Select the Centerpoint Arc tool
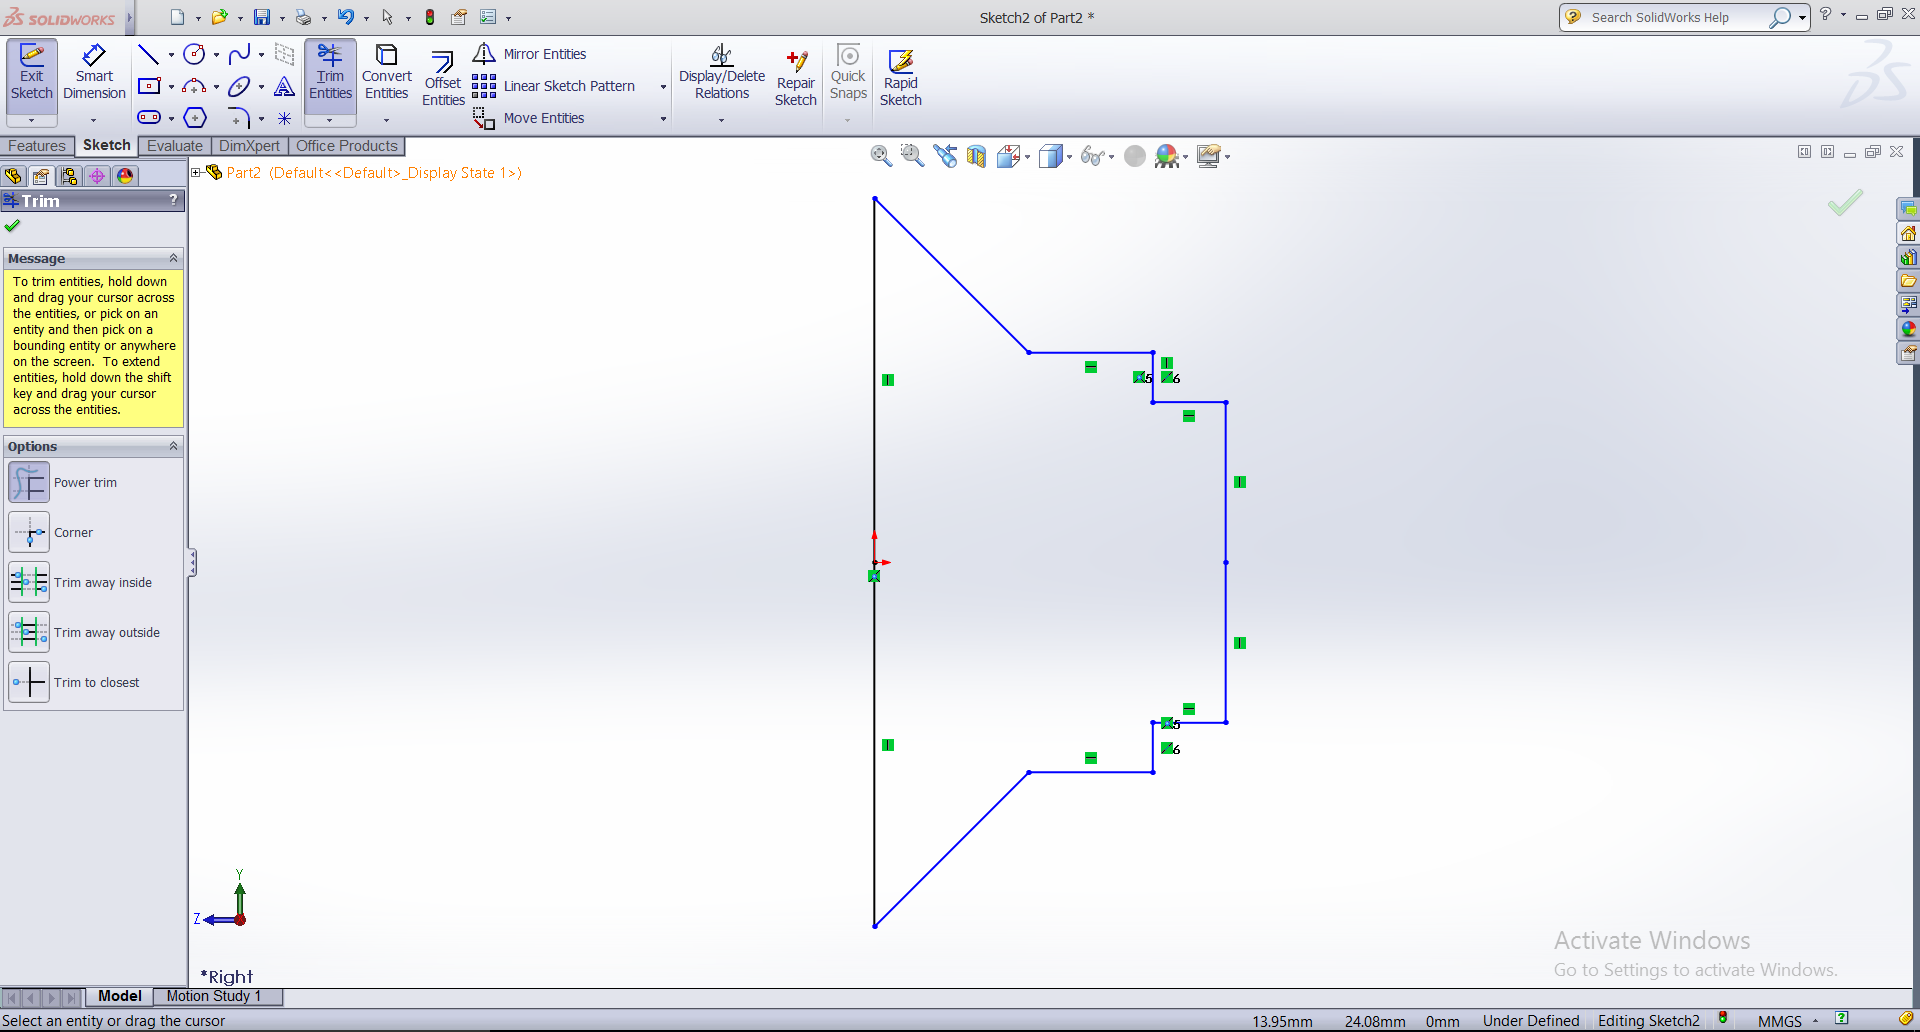 pyautogui.click(x=194, y=86)
